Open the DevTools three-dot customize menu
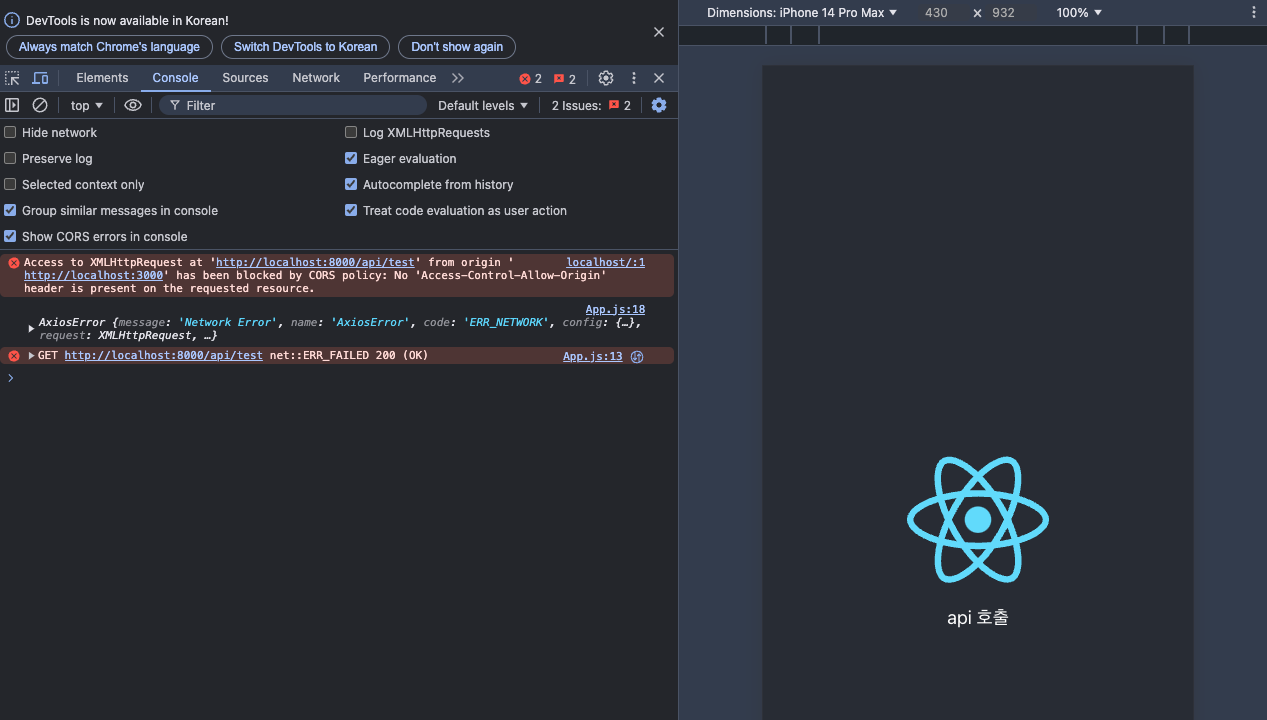This screenshot has width=1267, height=720. point(633,78)
